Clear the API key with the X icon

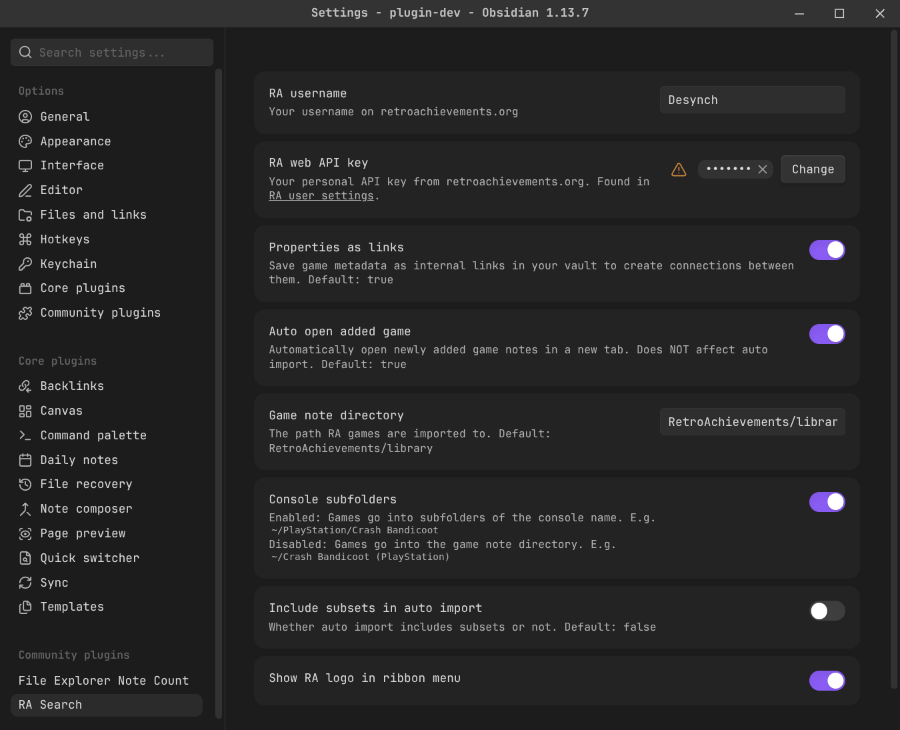point(763,169)
